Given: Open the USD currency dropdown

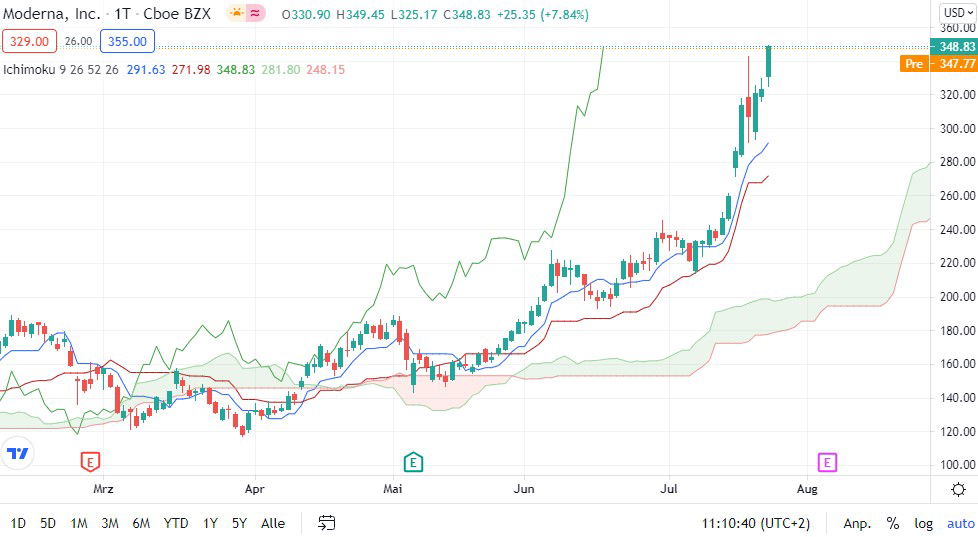Looking at the screenshot, I should coord(957,14).
